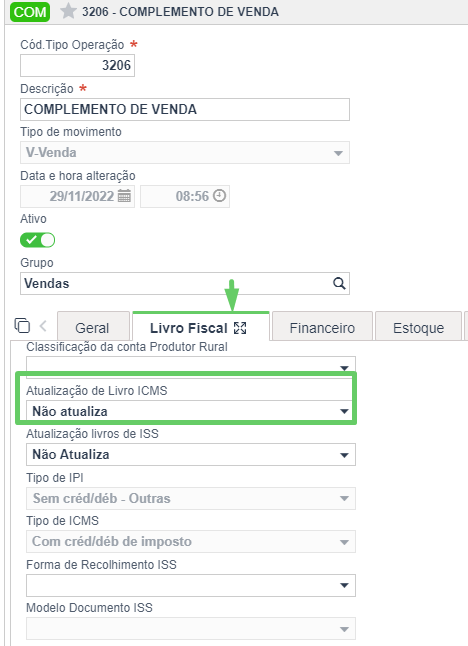This screenshot has height=646, width=468.
Task: Open the Estoque tab
Action: (x=418, y=328)
